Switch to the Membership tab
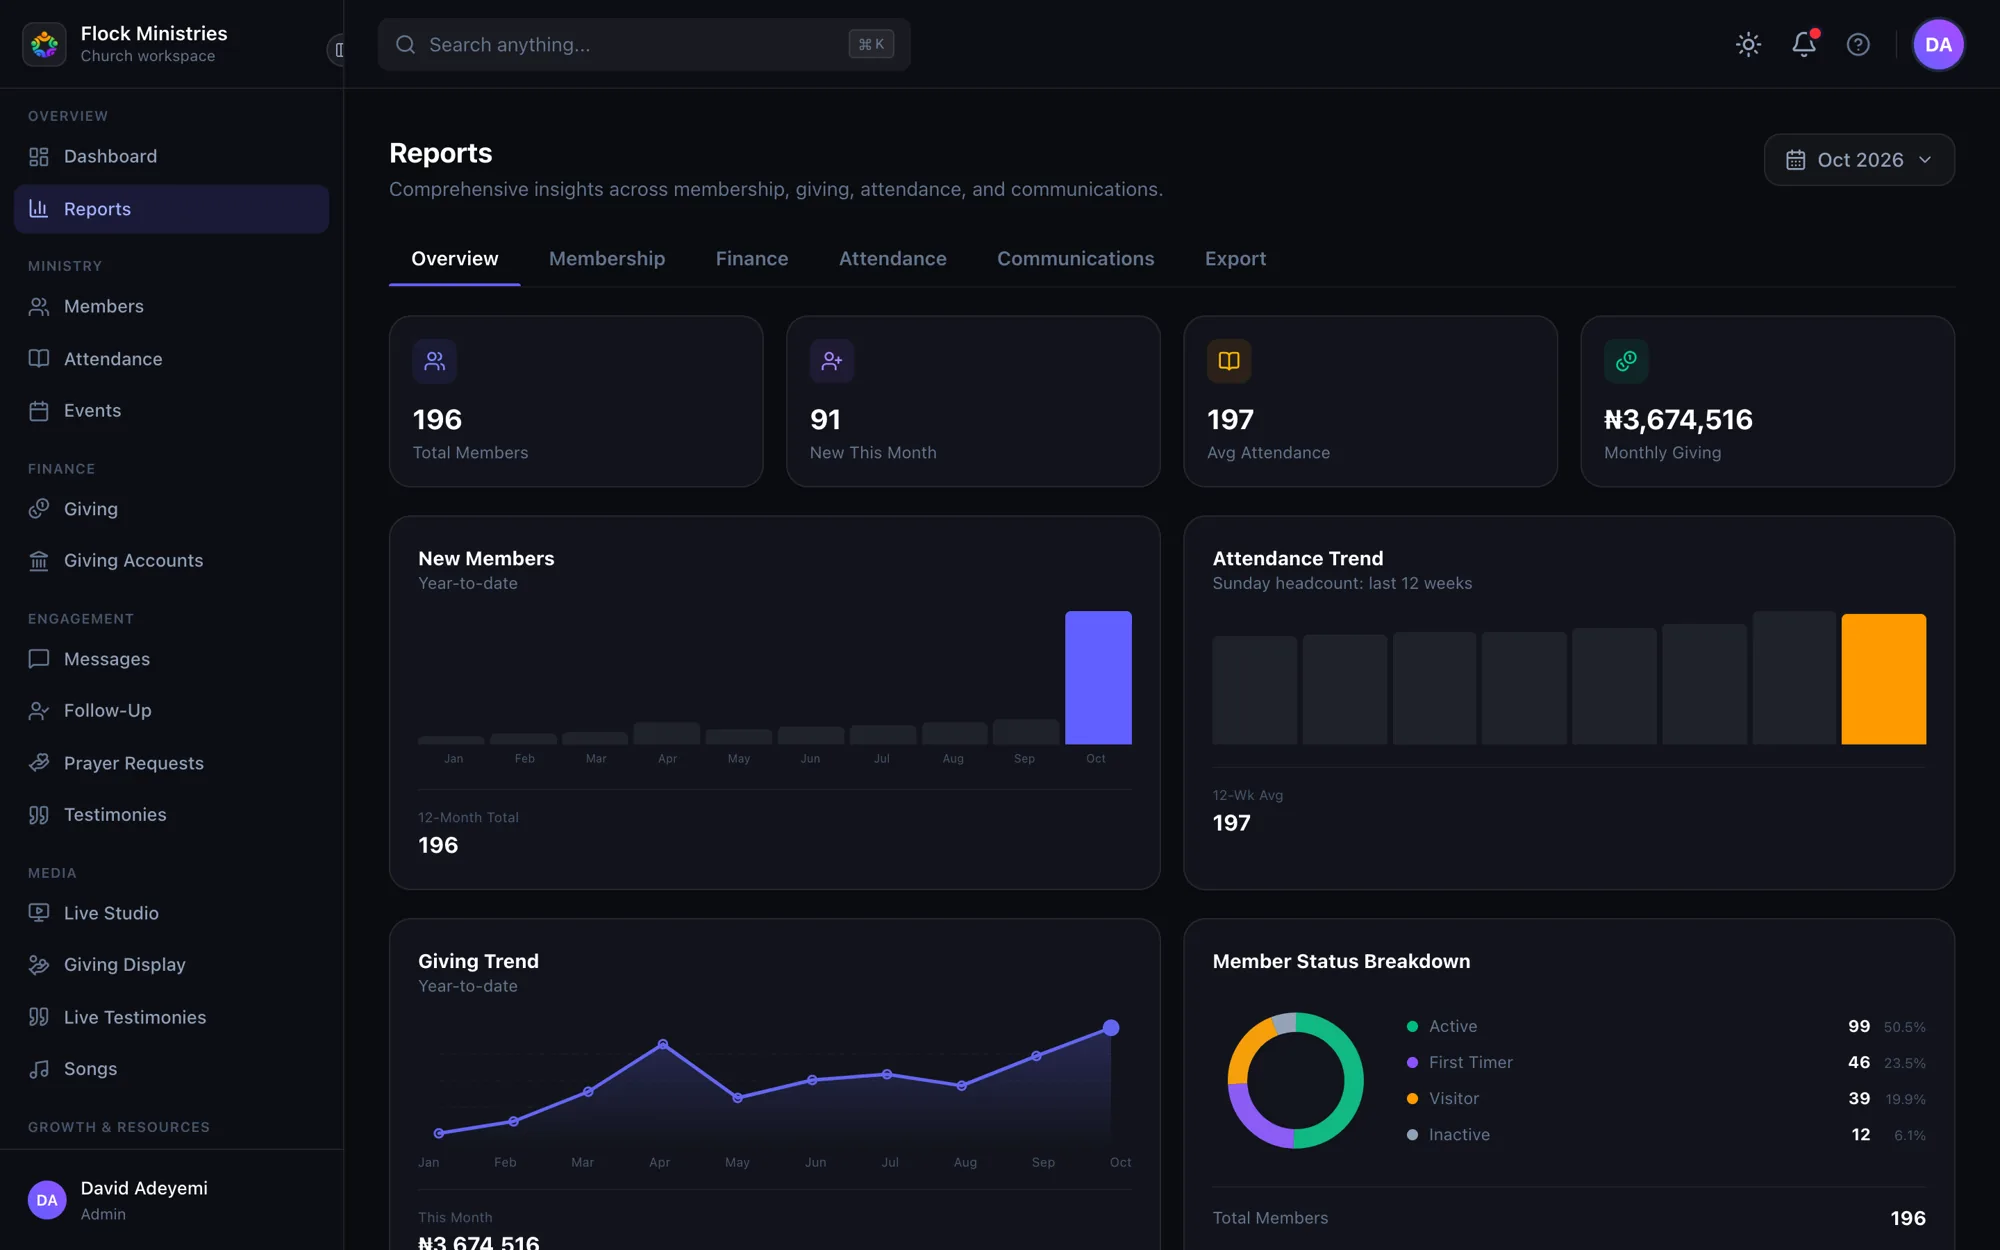2000x1250 pixels. point(607,259)
